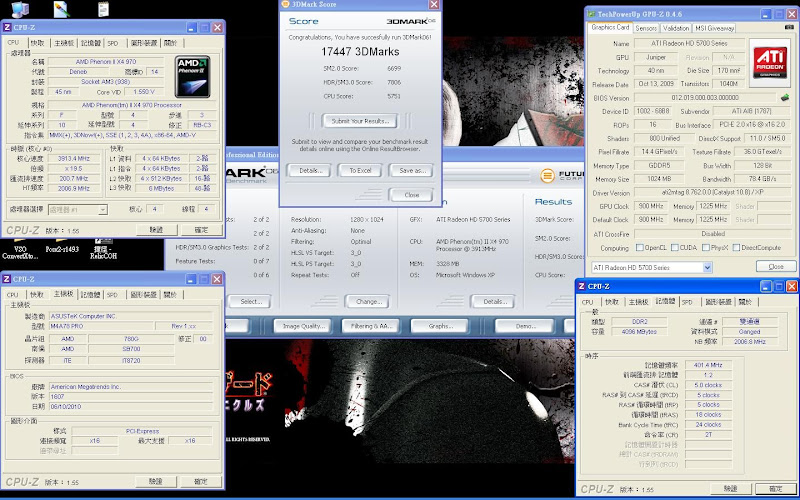Click the 401.4 MHz memory frequency value

click(708, 365)
